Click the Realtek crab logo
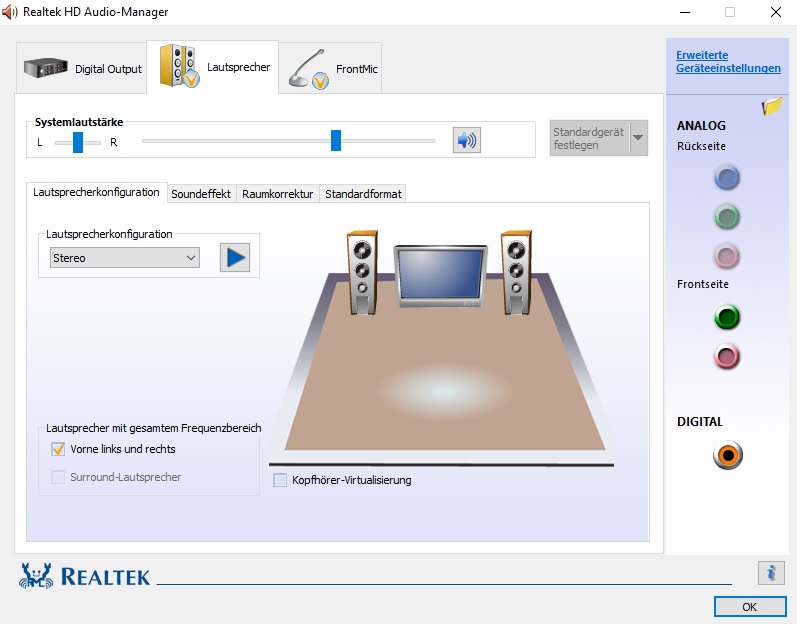Viewport: 797px width, 624px height. tap(36, 576)
